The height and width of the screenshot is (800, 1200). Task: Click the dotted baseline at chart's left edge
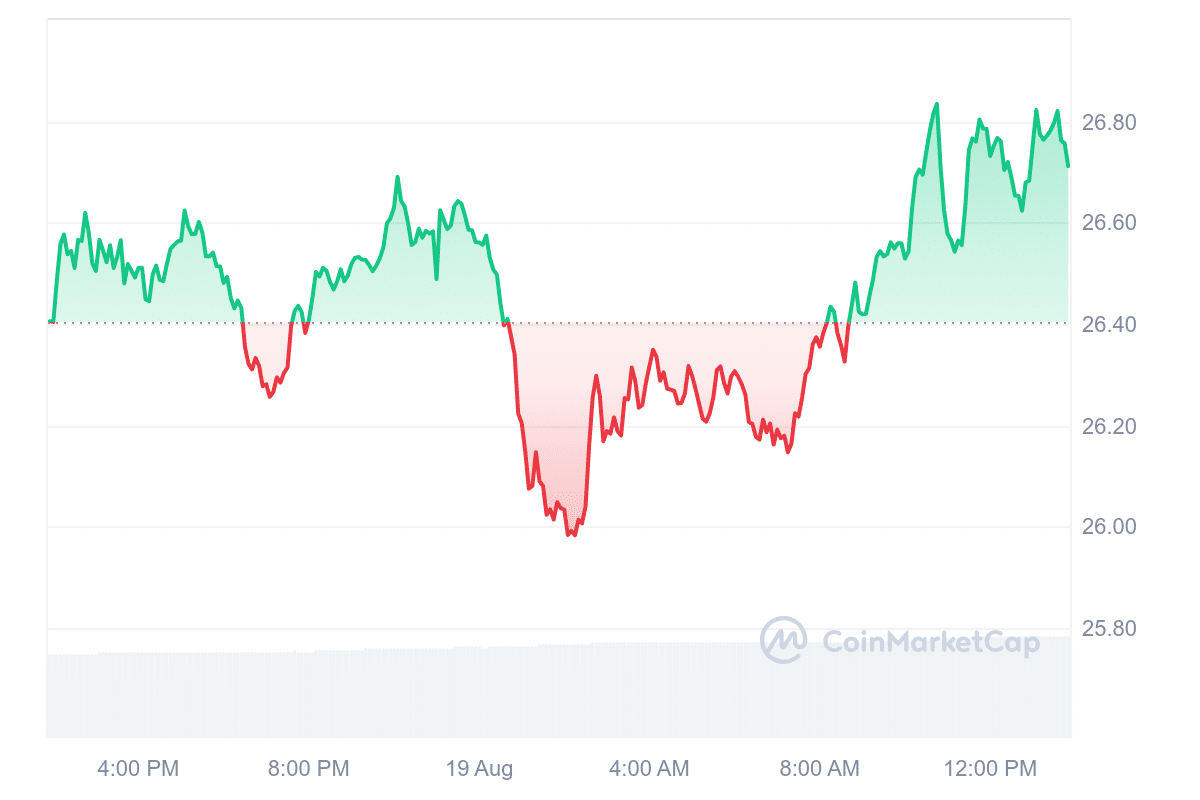[x=50, y=322]
